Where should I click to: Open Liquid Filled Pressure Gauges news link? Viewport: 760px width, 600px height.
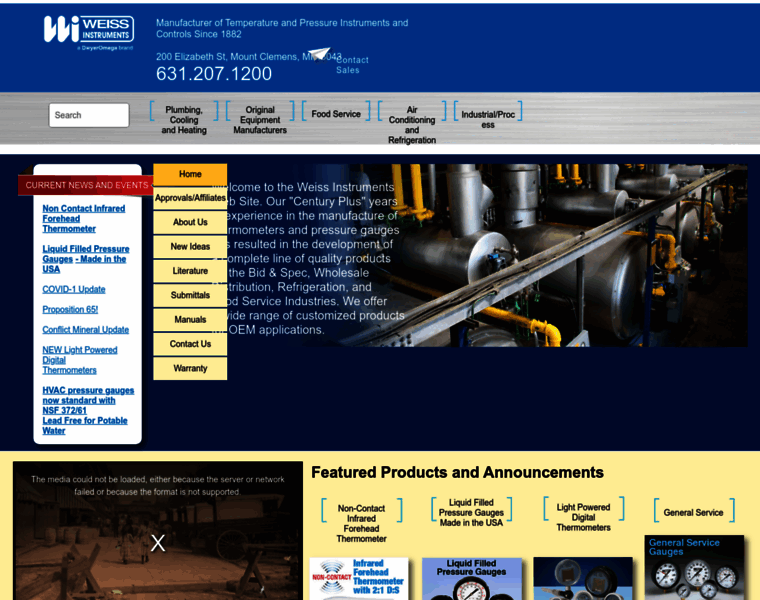click(86, 259)
